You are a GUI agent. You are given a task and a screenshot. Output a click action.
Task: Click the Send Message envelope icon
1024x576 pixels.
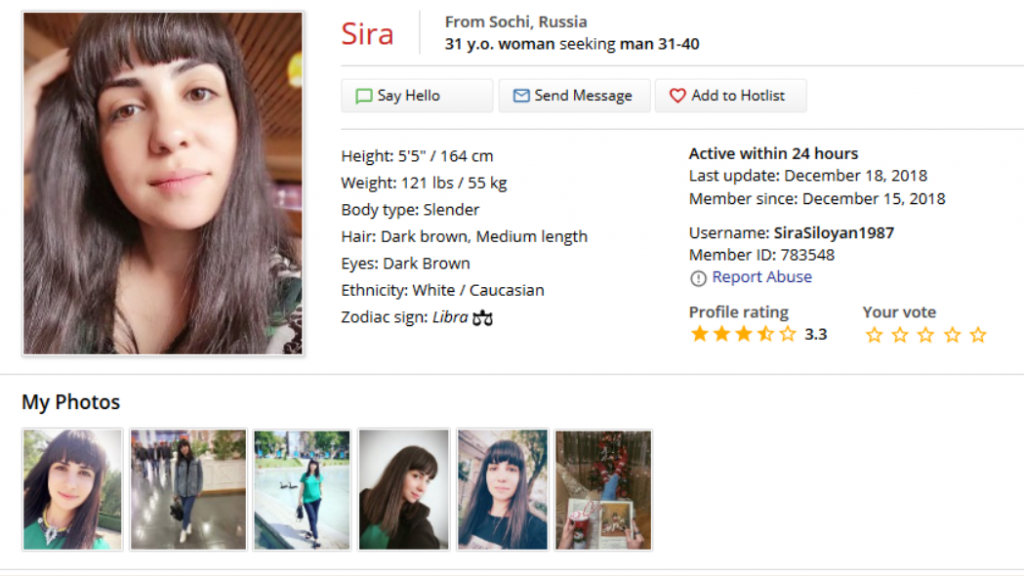click(521, 96)
